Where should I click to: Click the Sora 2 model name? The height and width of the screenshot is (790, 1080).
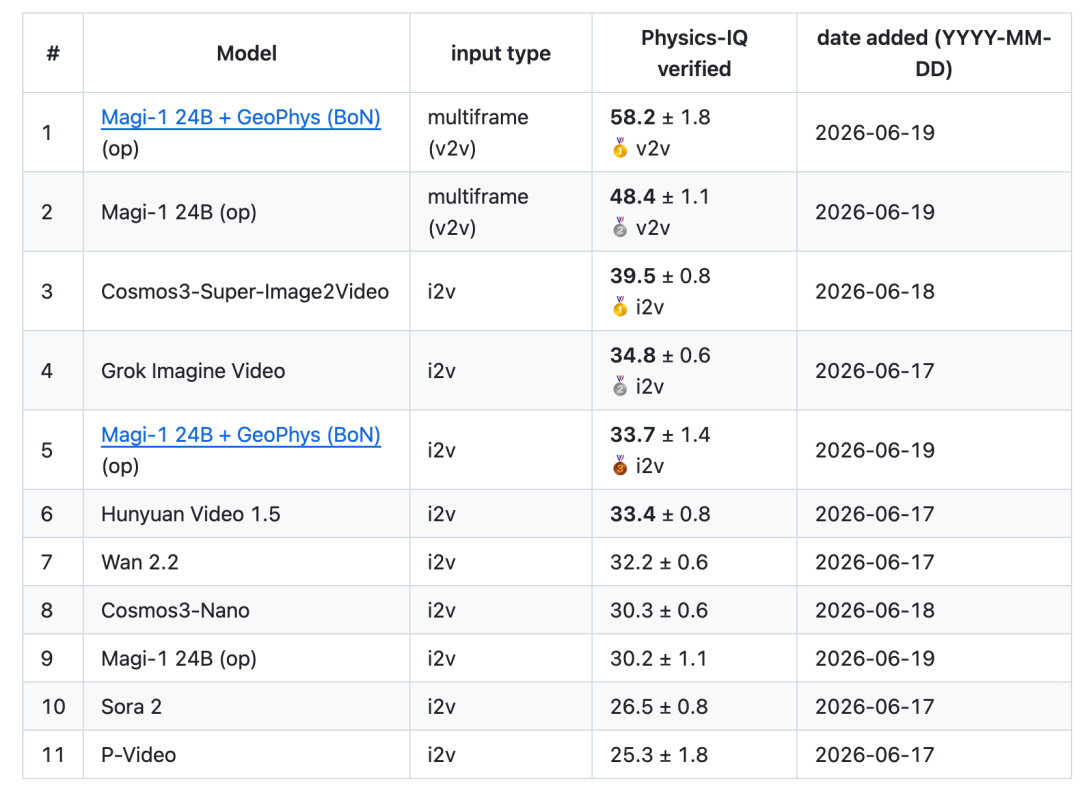pos(132,707)
